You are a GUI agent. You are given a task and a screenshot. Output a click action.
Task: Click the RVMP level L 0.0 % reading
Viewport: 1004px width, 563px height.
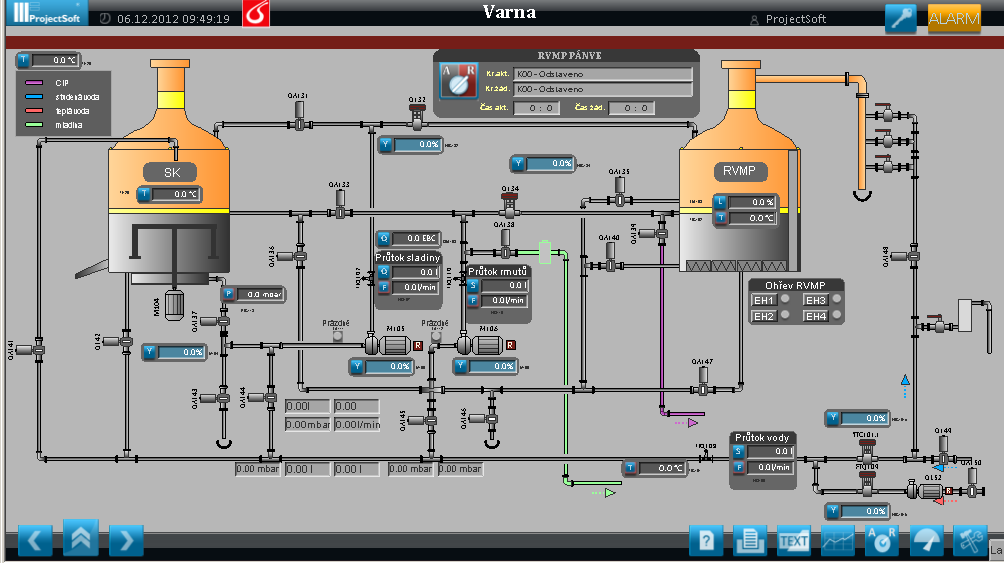pos(745,202)
